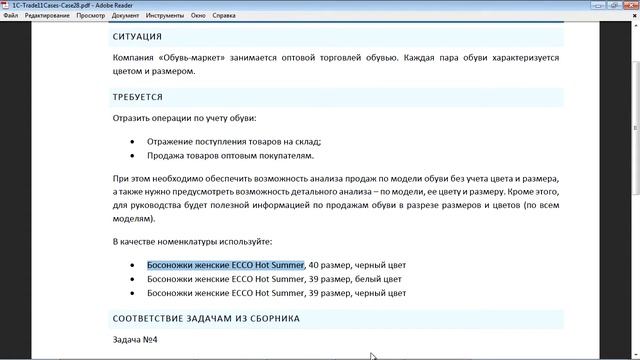Click bullet Отражение поступления товаров на склад
This screenshot has width=640, height=360.
(234, 142)
